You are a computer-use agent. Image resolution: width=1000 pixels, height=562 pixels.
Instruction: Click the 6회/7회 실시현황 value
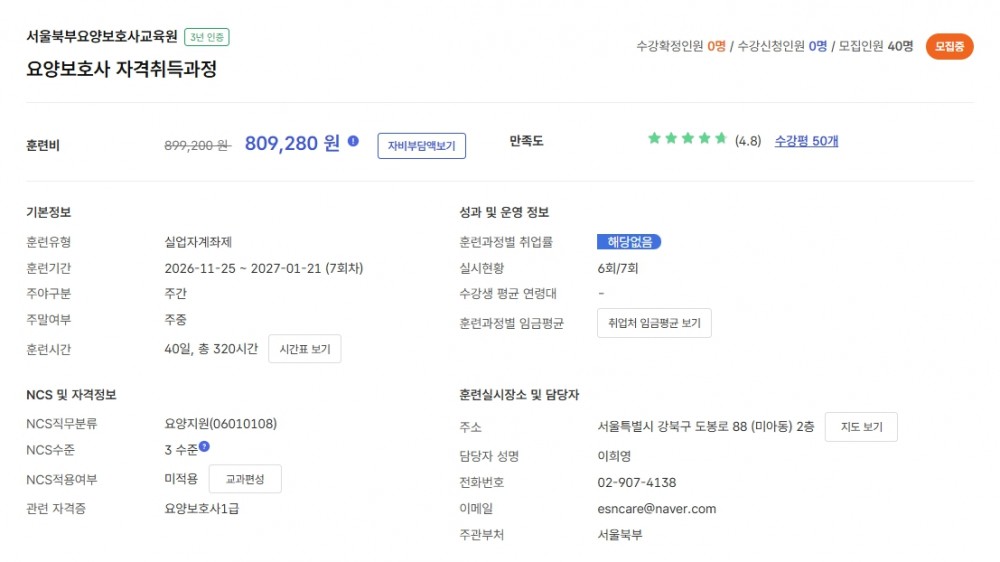617,269
